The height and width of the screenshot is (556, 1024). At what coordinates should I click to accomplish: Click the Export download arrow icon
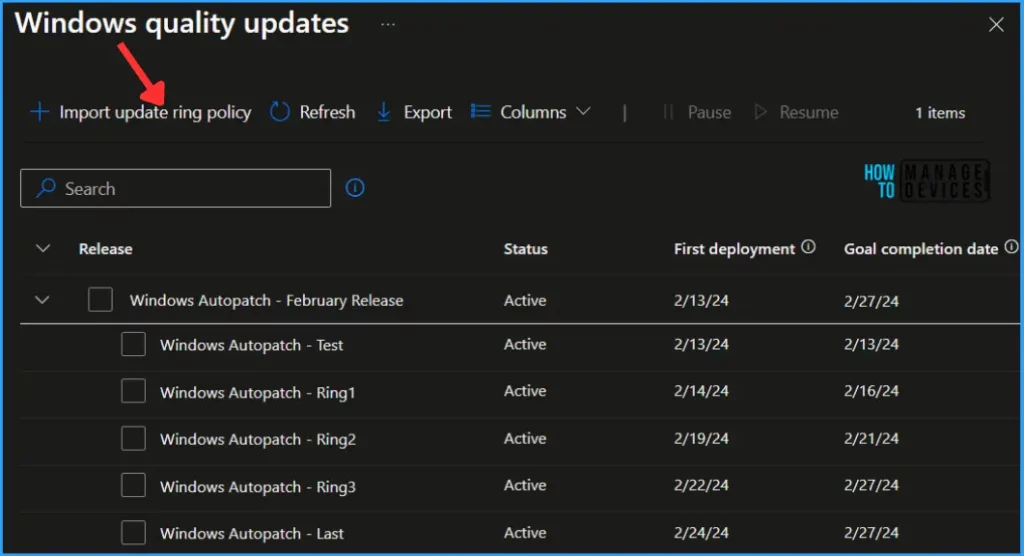tap(384, 112)
